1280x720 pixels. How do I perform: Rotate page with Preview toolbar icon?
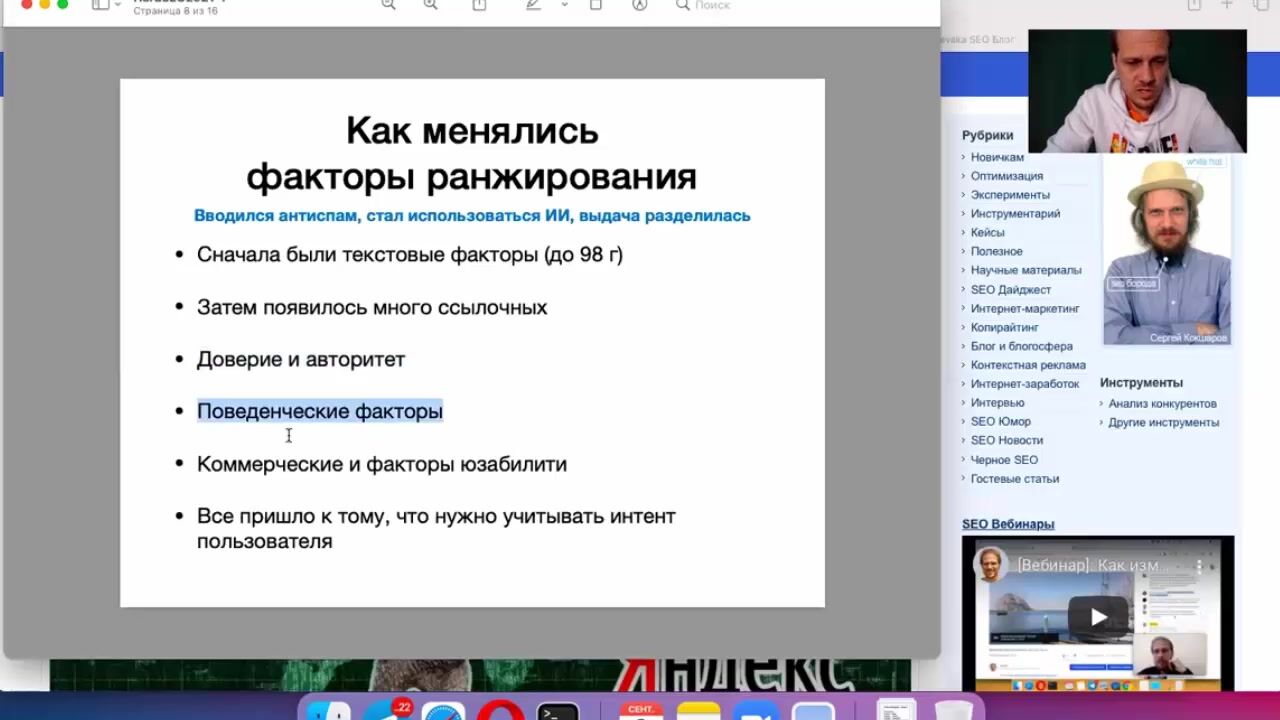pos(596,5)
